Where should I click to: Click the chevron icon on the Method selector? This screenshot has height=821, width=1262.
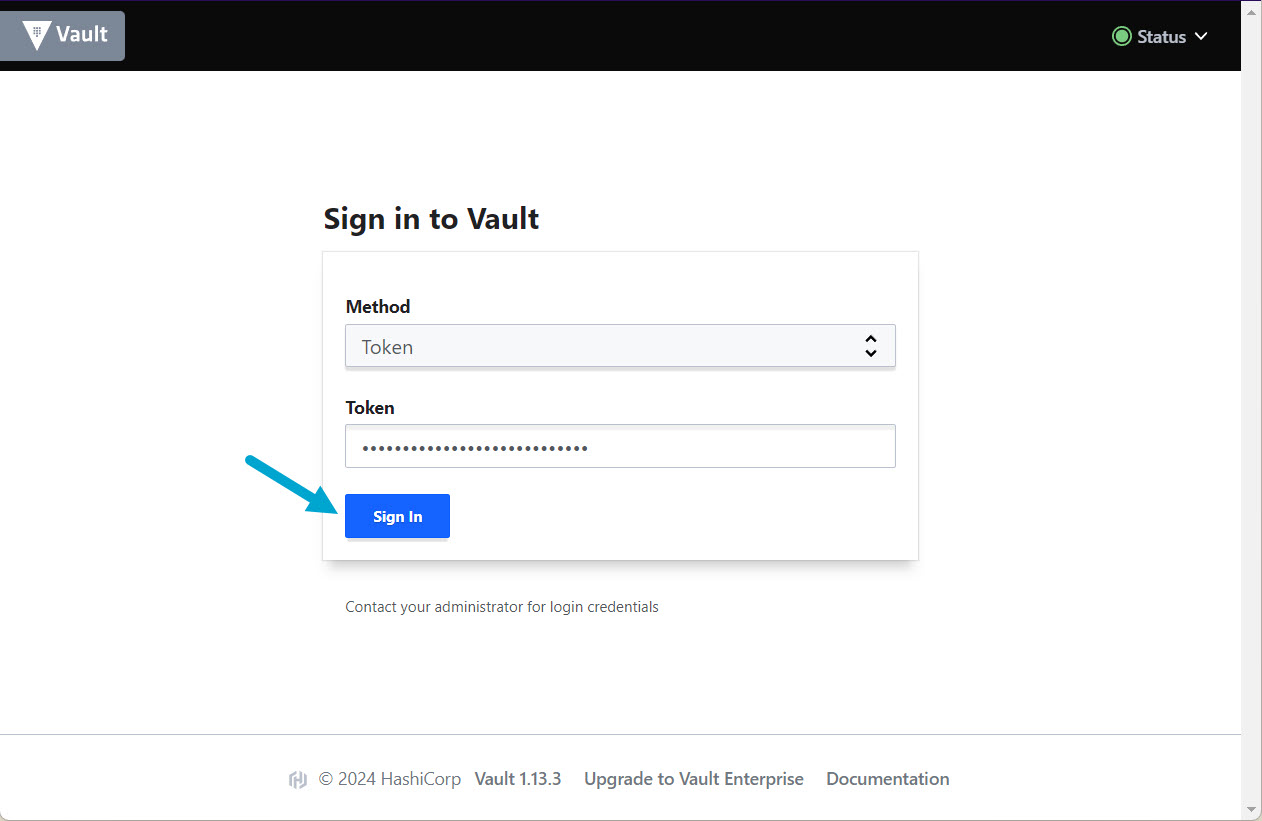pos(870,345)
